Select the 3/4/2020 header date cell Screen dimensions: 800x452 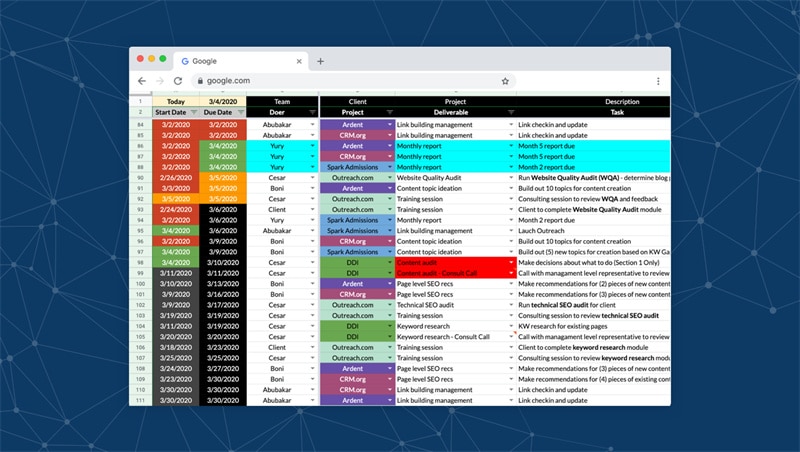[x=223, y=102]
